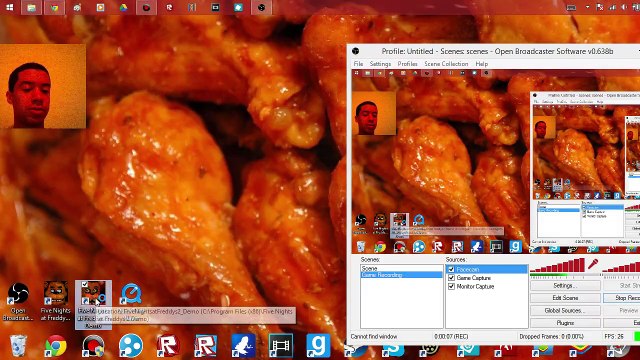This screenshot has height=360, width=640.
Task: Select the Five Nights at Freddy's 2 Demo shortcut
Action: (x=93, y=304)
